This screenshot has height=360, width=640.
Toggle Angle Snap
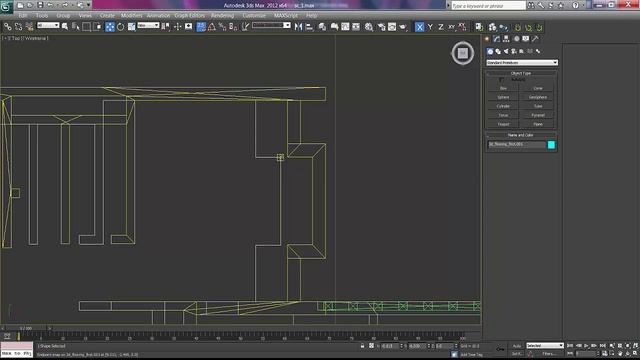(x=212, y=27)
